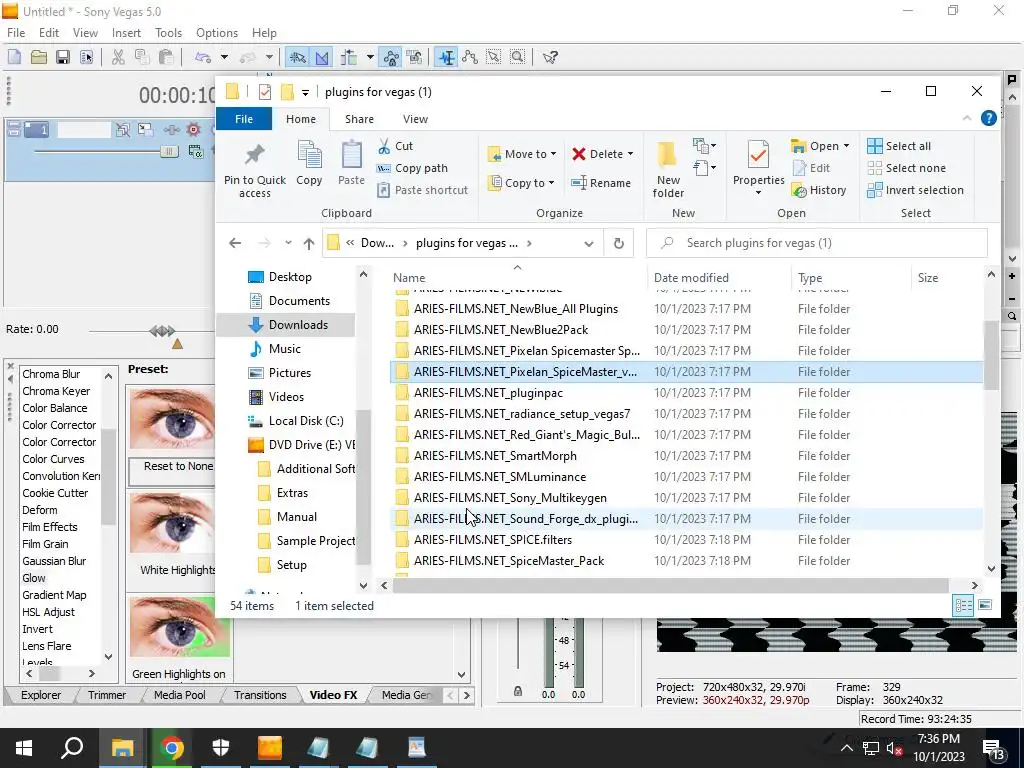The width and height of the screenshot is (1024, 768).
Task: Select the Selection Edit tool in Vegas
Action: [x=494, y=57]
